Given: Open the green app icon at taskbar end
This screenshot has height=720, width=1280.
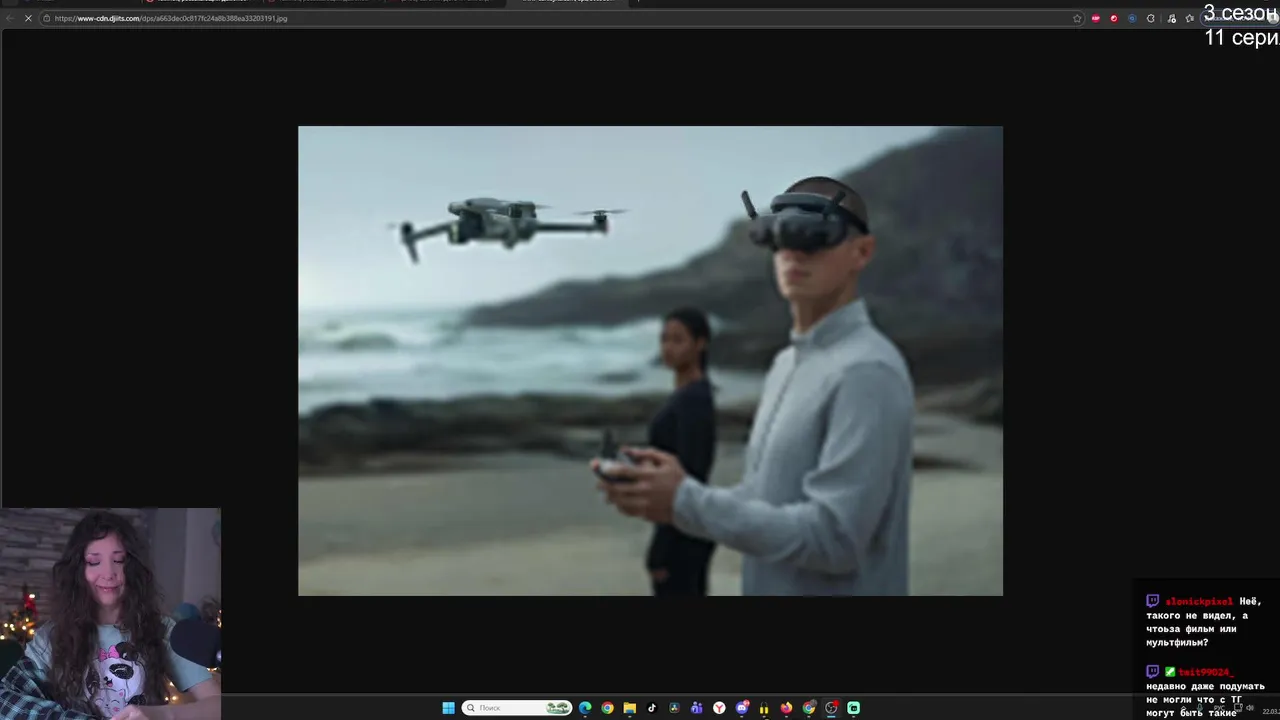Looking at the screenshot, I should [853, 708].
